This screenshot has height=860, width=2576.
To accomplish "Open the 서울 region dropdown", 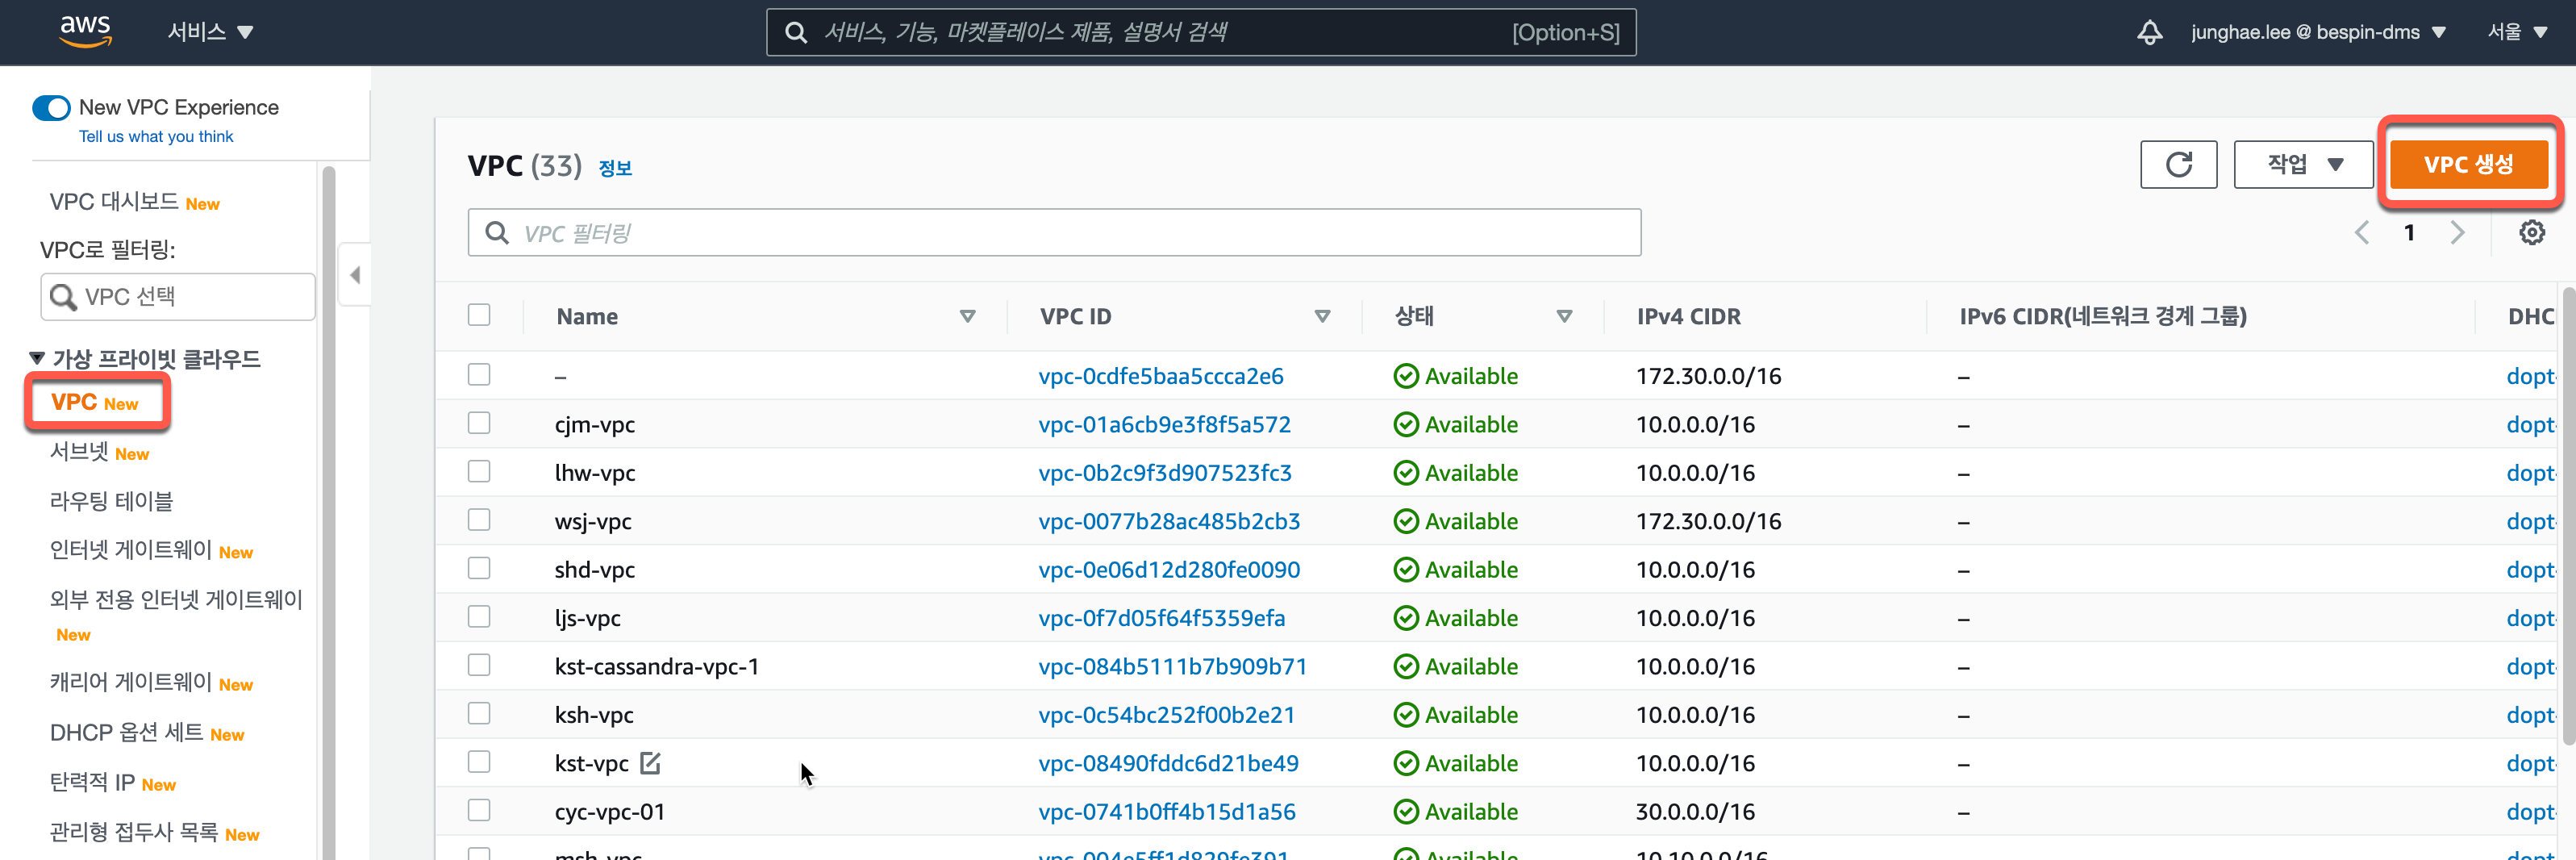I will [x=2516, y=32].
